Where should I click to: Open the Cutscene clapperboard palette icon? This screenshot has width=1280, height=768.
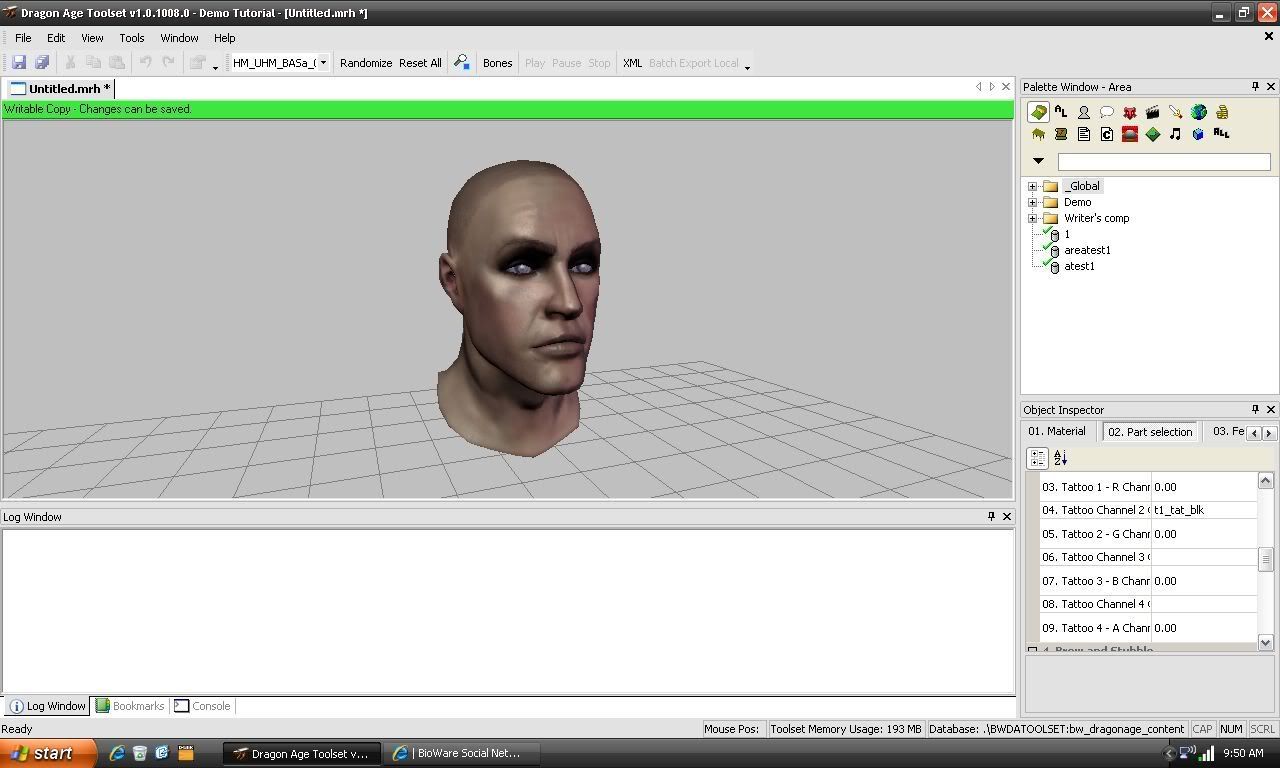coord(1152,112)
